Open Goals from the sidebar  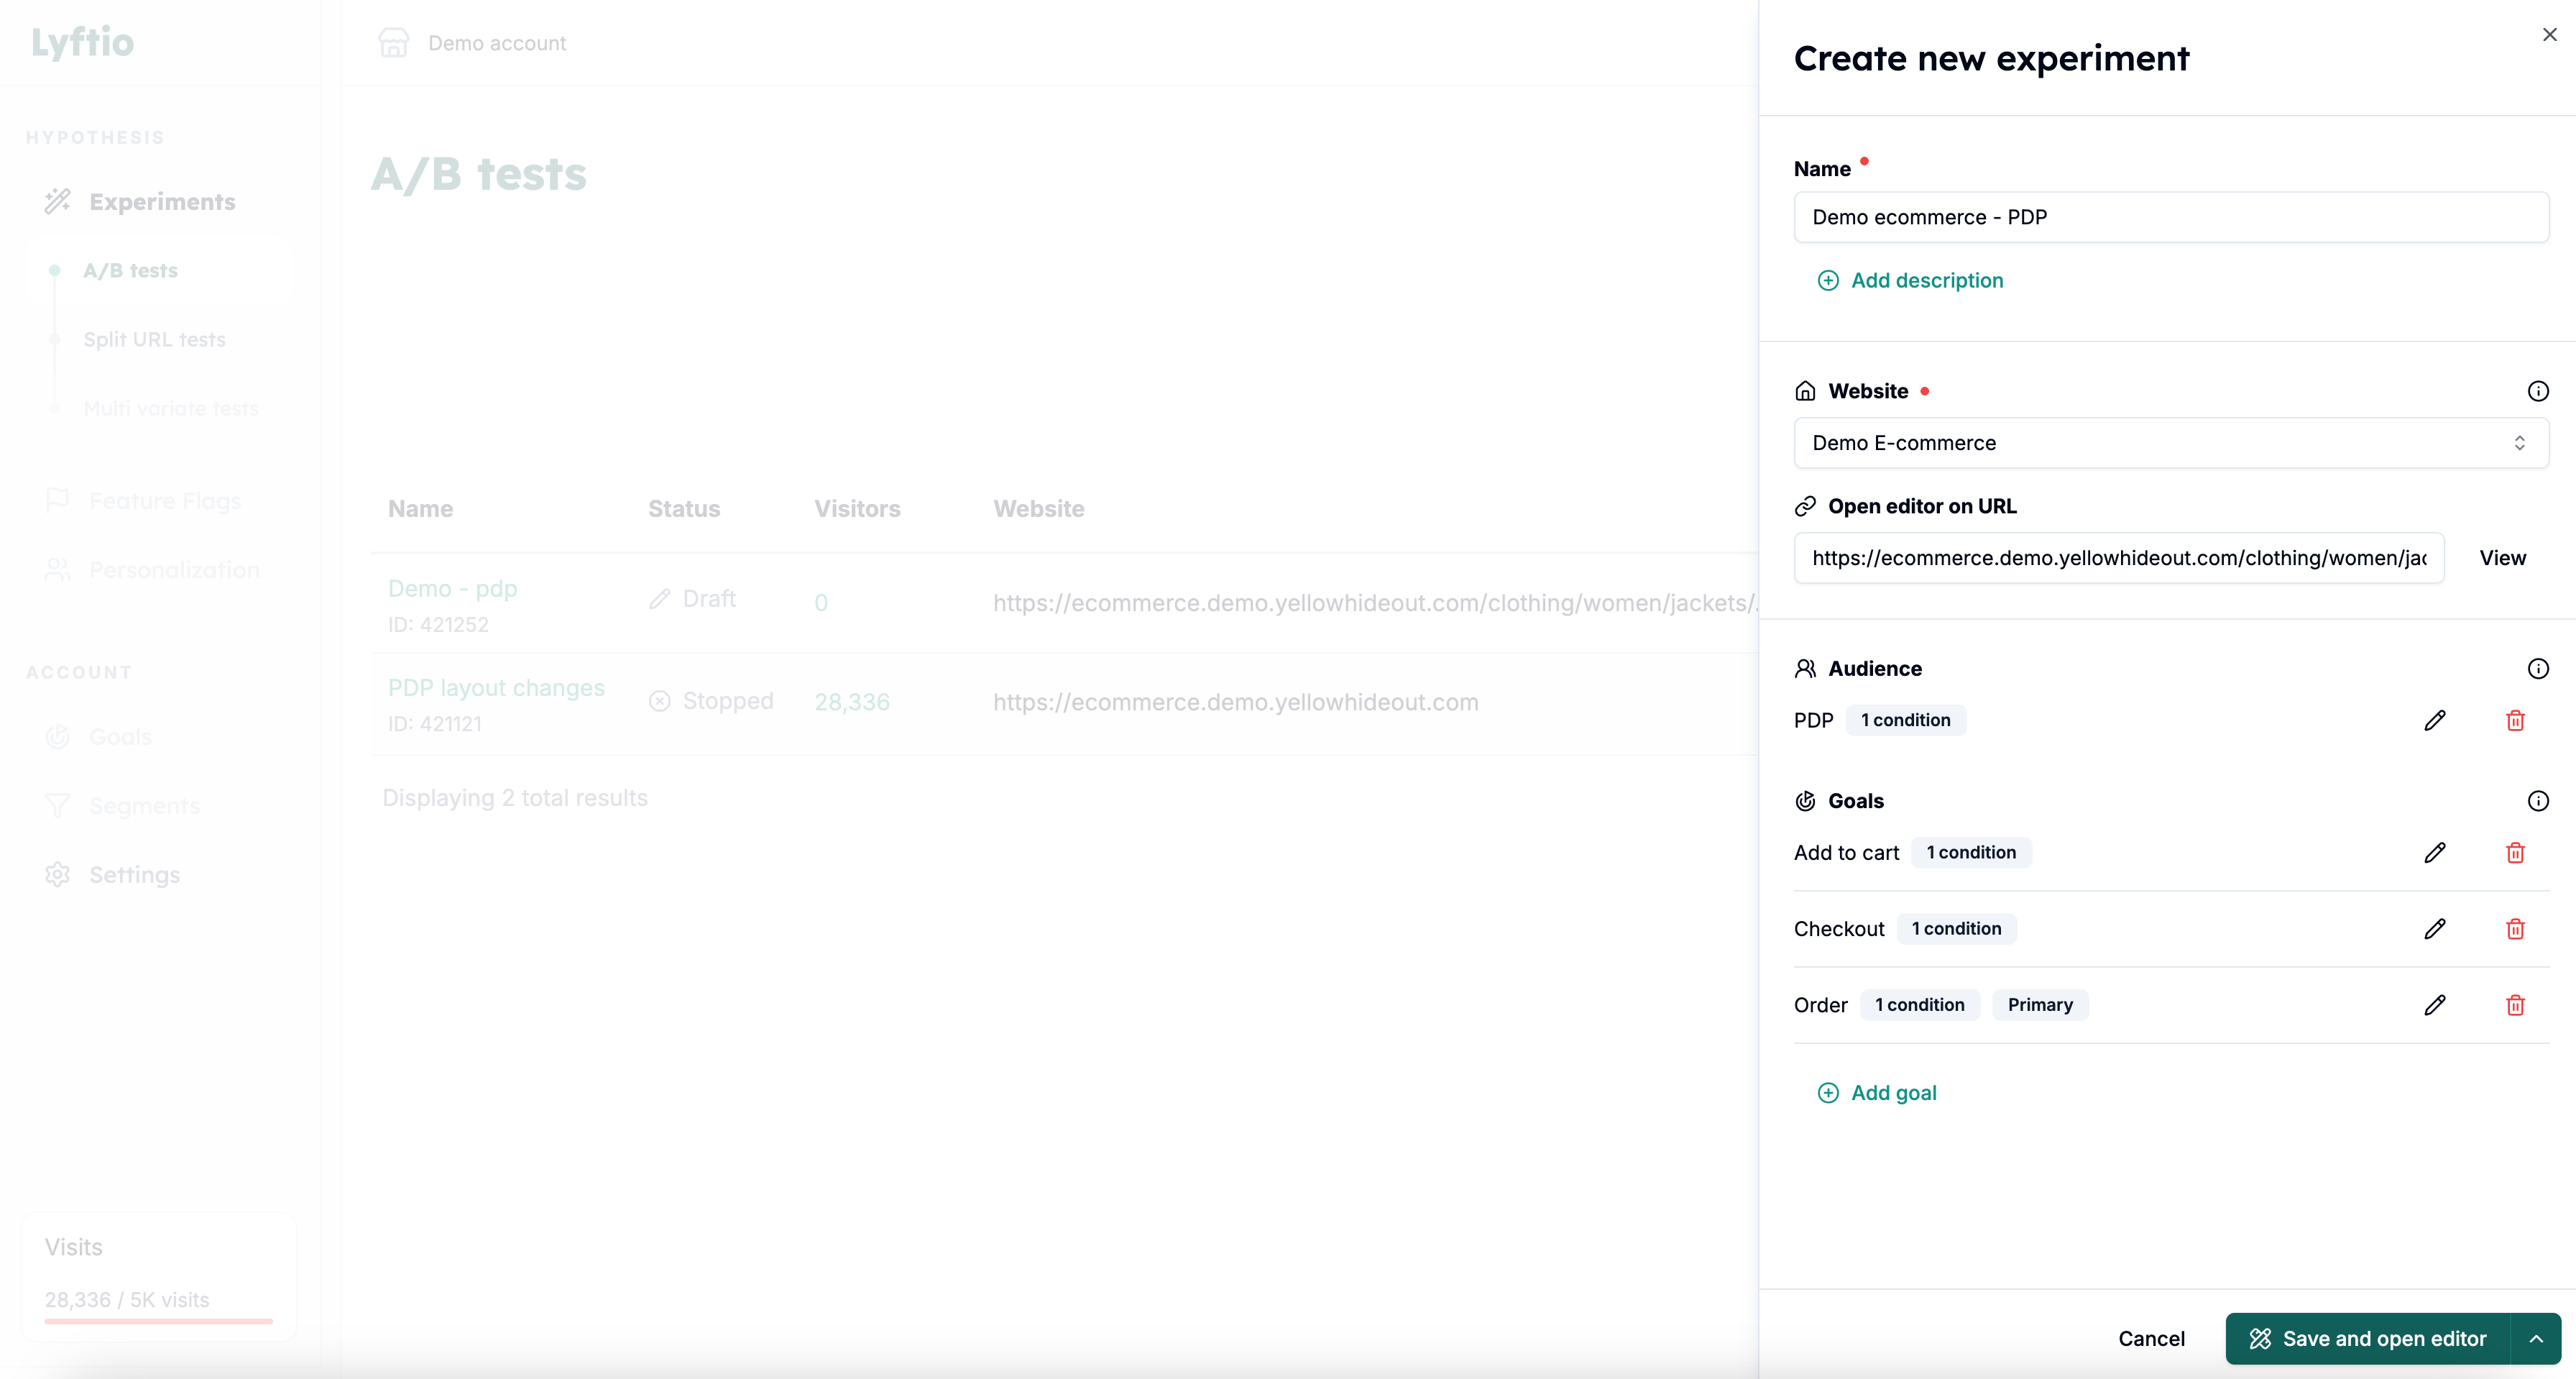tap(120, 736)
